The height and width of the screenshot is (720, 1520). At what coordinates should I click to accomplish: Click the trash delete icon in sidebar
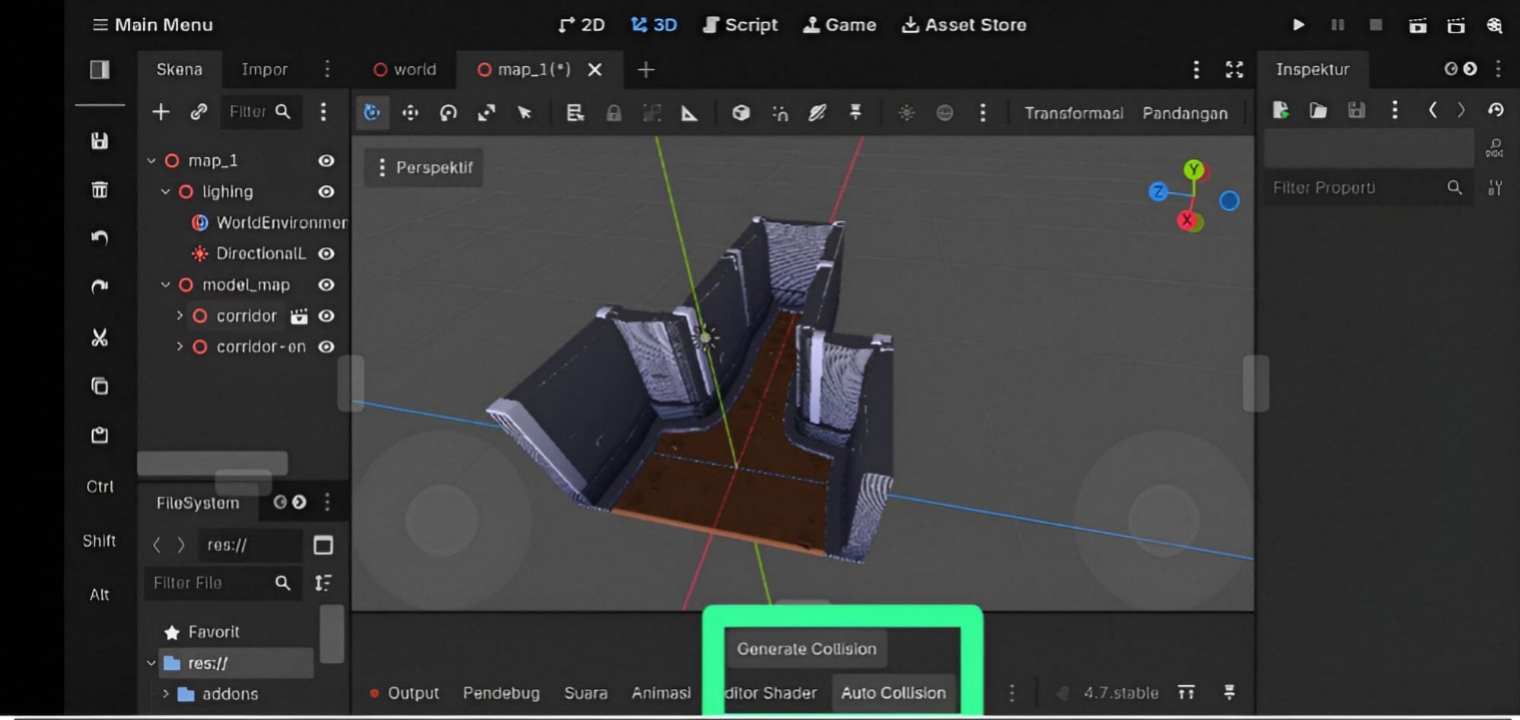click(100, 190)
